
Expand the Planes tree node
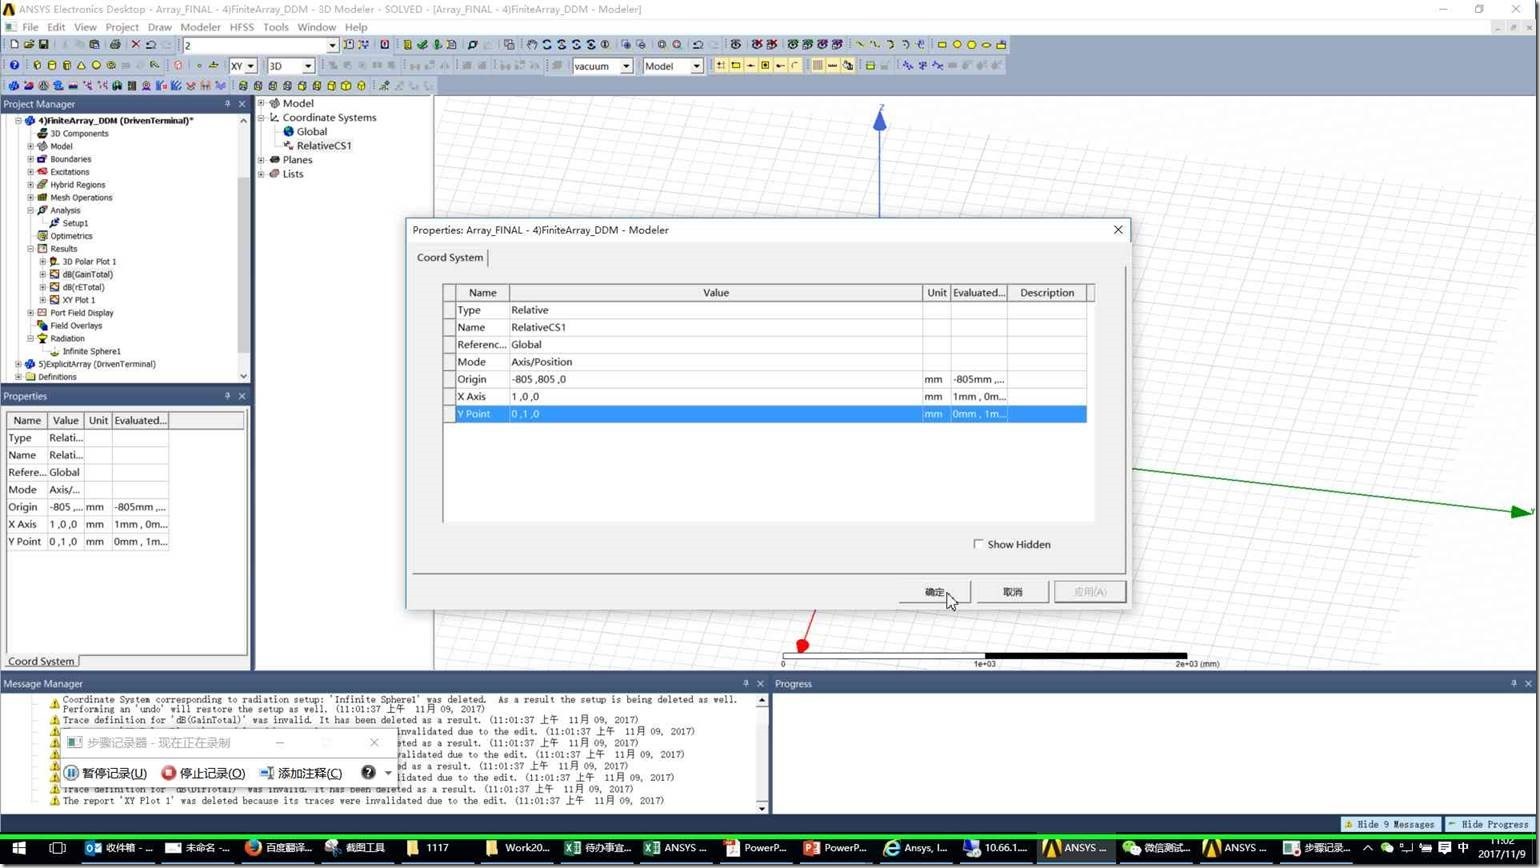[x=262, y=160]
